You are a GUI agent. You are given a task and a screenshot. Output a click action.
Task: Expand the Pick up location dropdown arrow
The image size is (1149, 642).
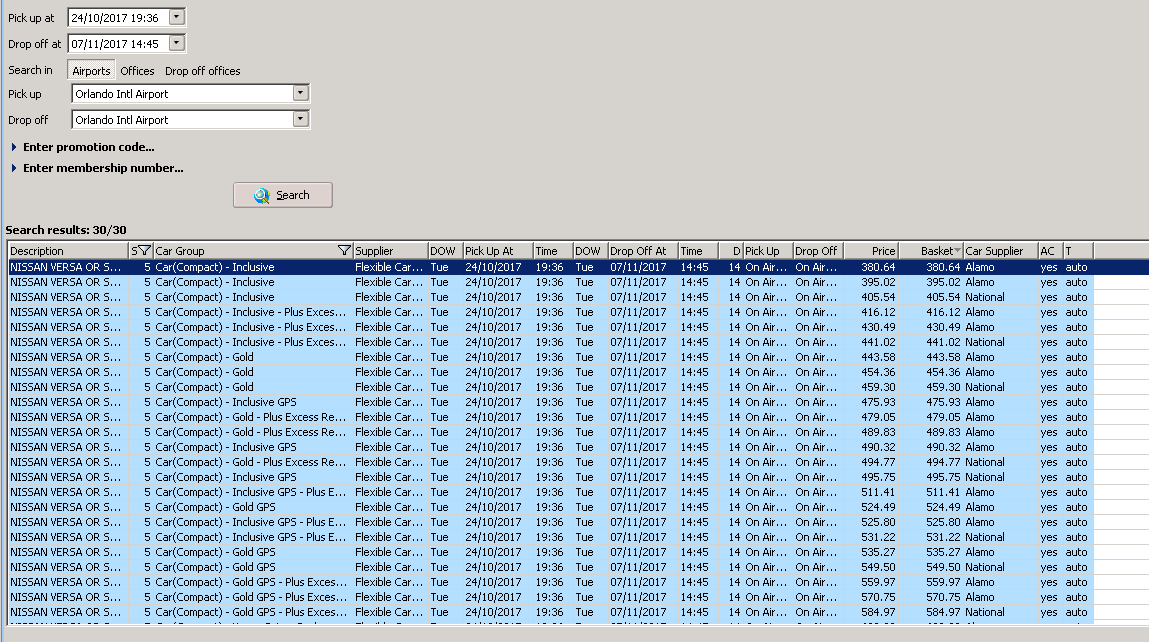[300, 93]
